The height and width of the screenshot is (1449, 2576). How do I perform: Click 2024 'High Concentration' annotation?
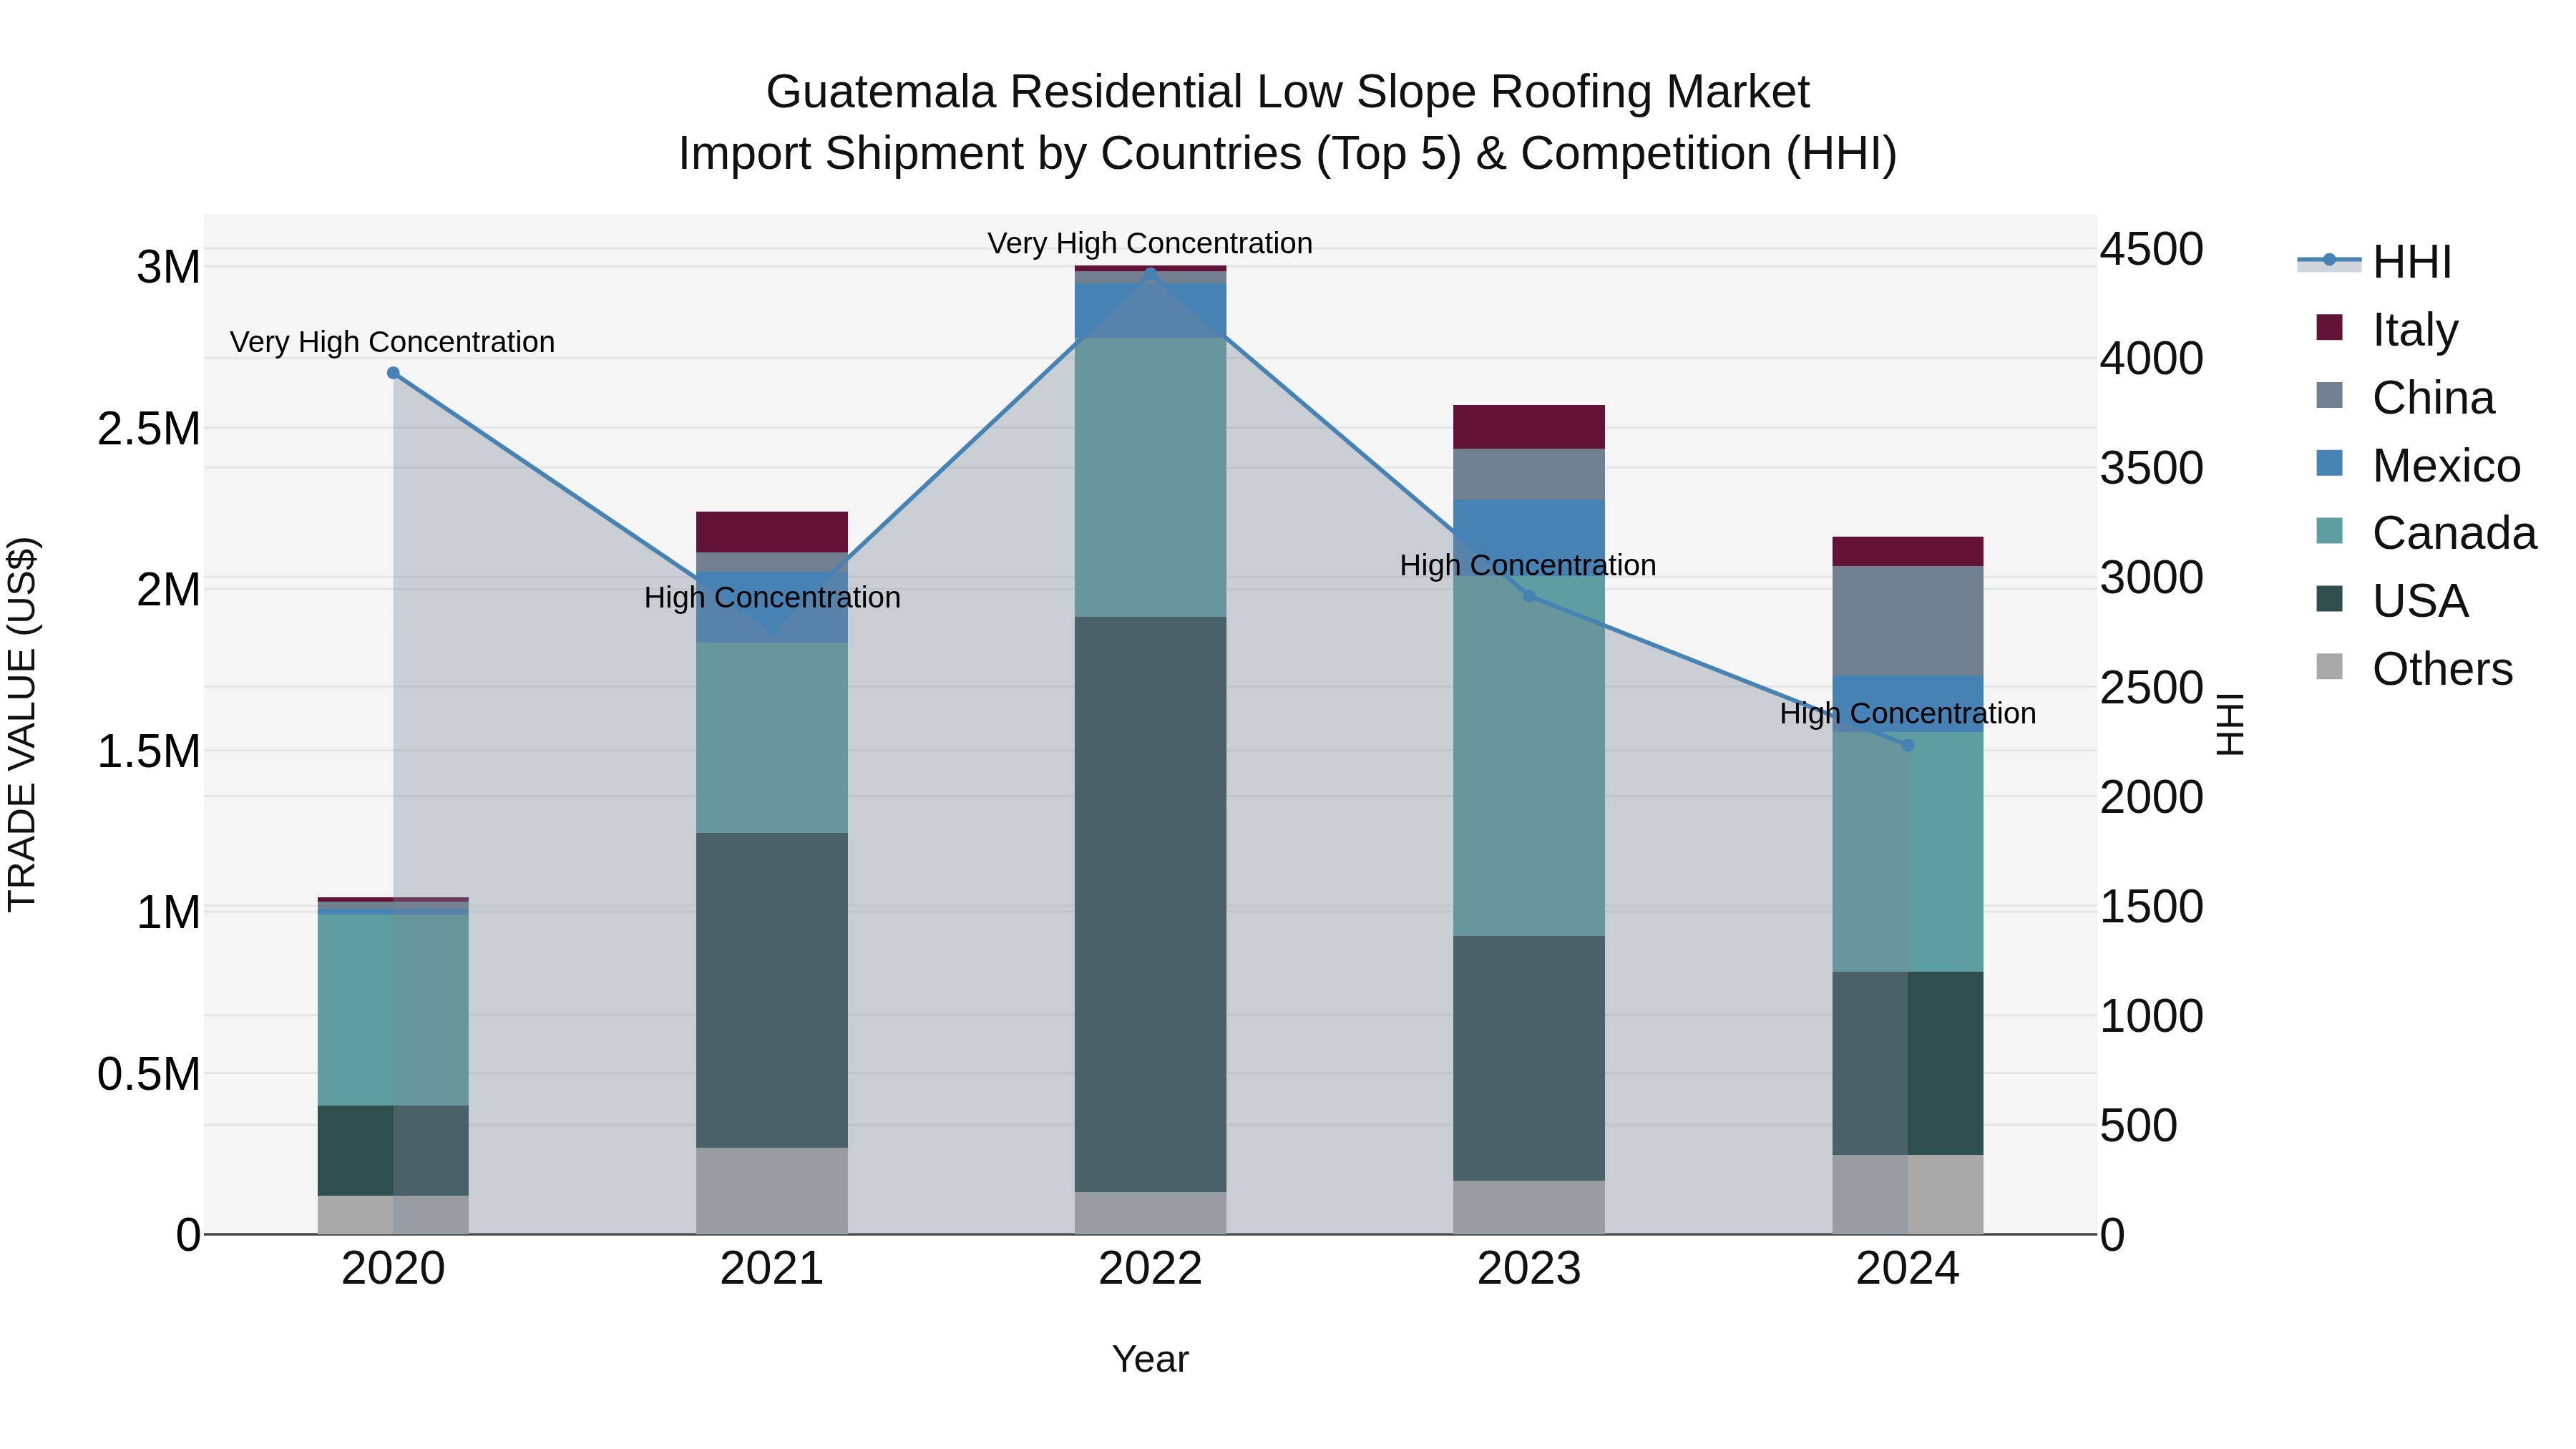(x=1908, y=713)
